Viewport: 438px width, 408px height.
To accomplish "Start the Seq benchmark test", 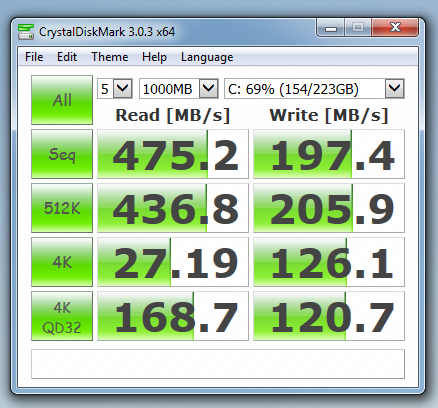I will pos(62,154).
